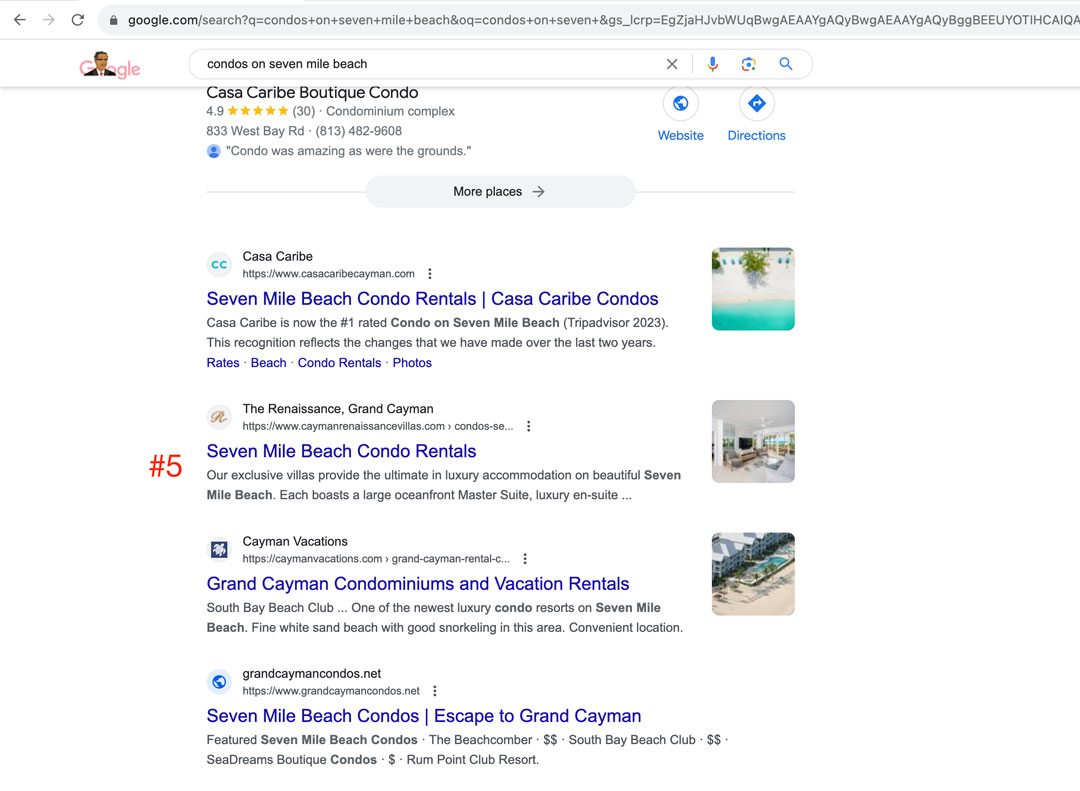1080x791 pixels.
Task: Click the Cayman Vacations favicon
Action: pos(219,549)
